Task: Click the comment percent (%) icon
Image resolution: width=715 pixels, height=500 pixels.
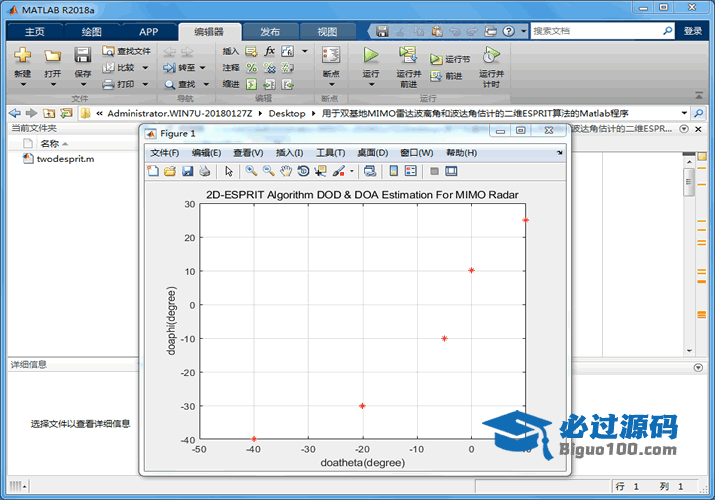Action: 251,68
